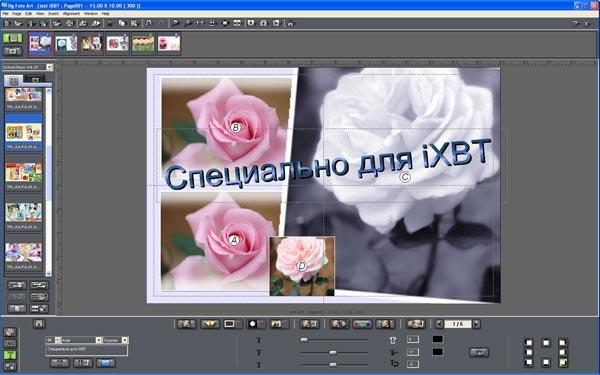The image size is (600, 375).
Task: Open the white circle mask dropdown button
Action: click(x=256, y=324)
